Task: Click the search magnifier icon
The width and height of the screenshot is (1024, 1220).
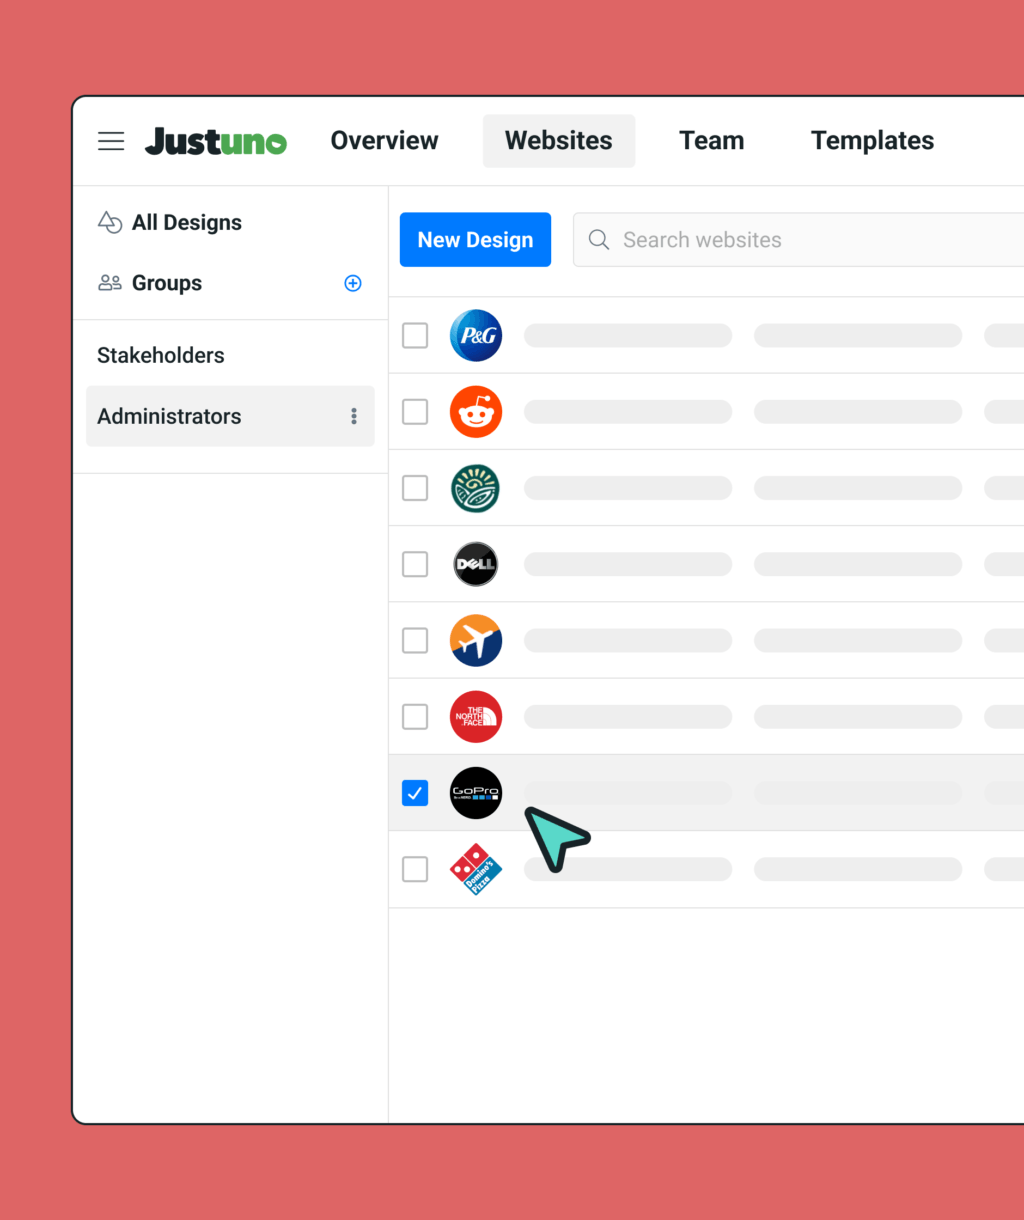Action: pyautogui.click(x=599, y=239)
